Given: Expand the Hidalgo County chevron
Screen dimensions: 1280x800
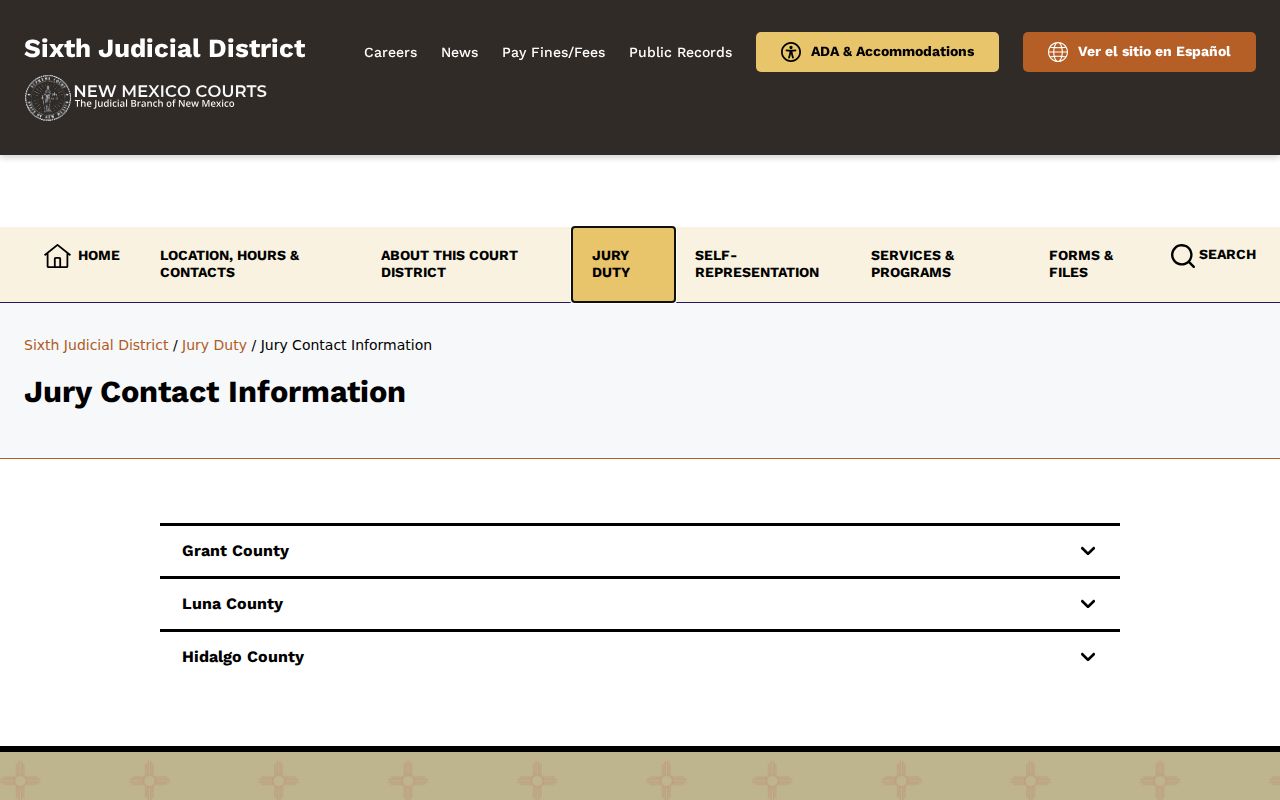Looking at the screenshot, I should [x=1088, y=657].
